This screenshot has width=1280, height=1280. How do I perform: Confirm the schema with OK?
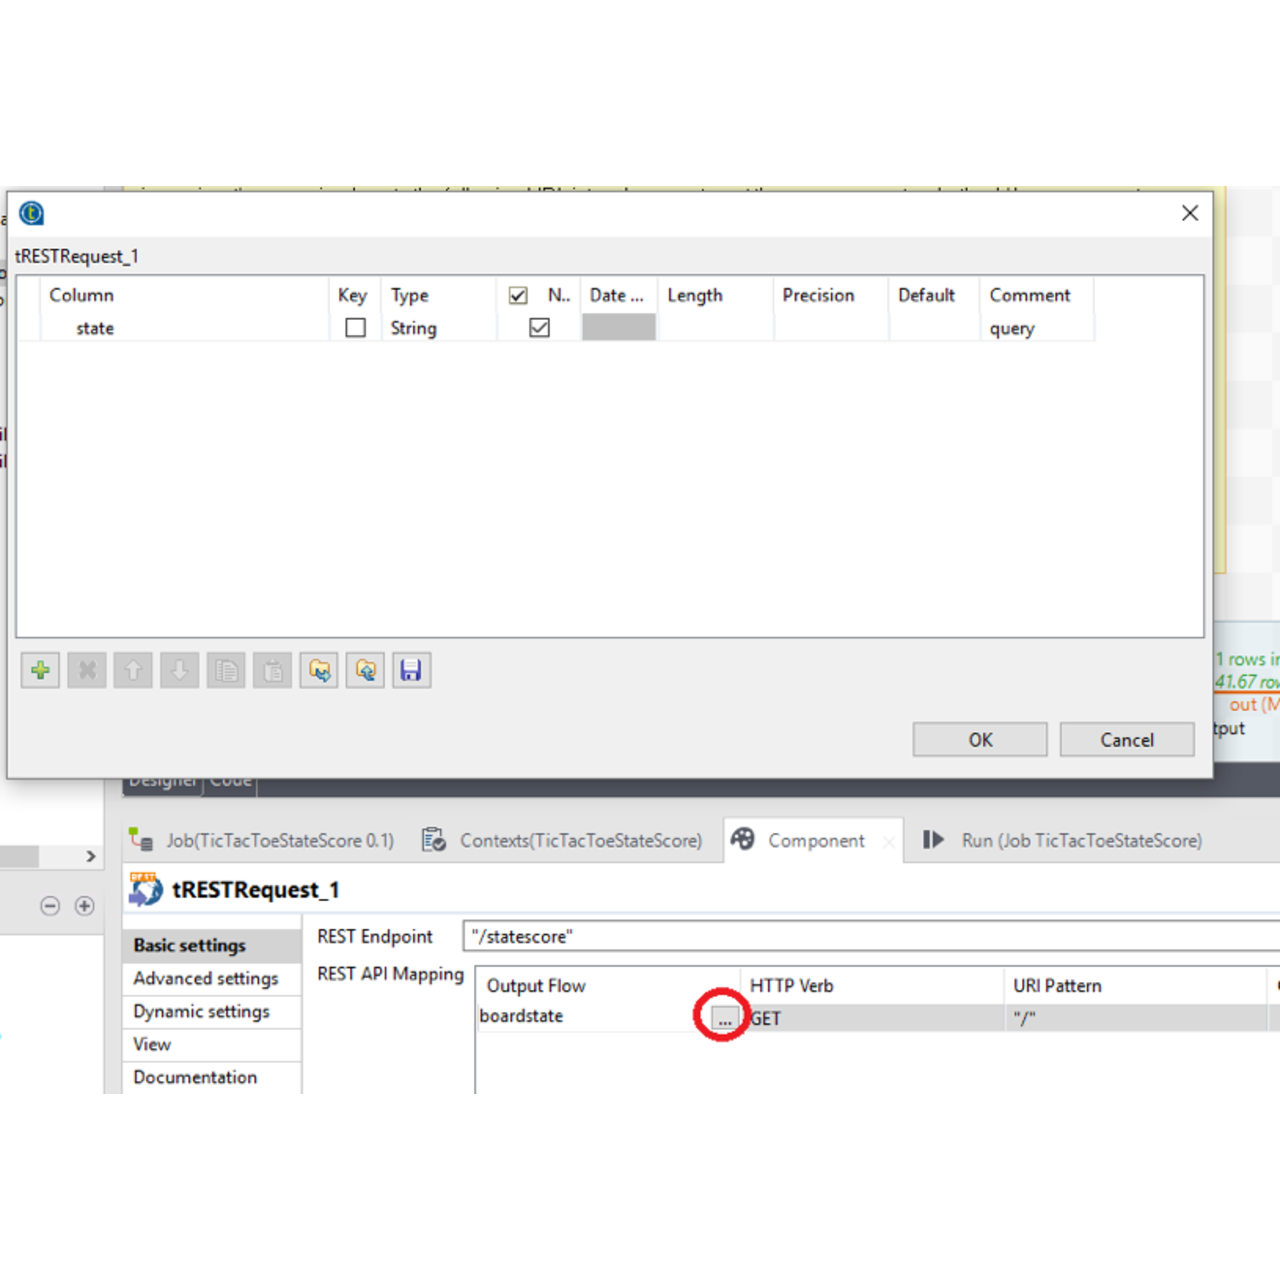click(979, 739)
